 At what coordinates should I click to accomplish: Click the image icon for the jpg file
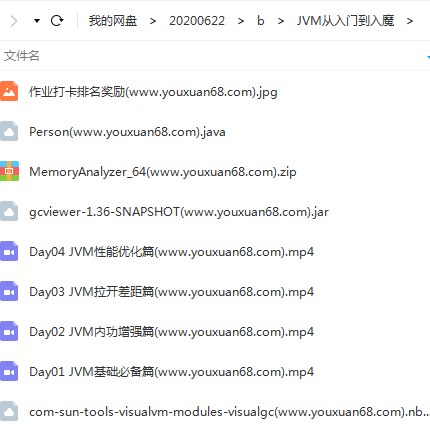tap(9, 91)
